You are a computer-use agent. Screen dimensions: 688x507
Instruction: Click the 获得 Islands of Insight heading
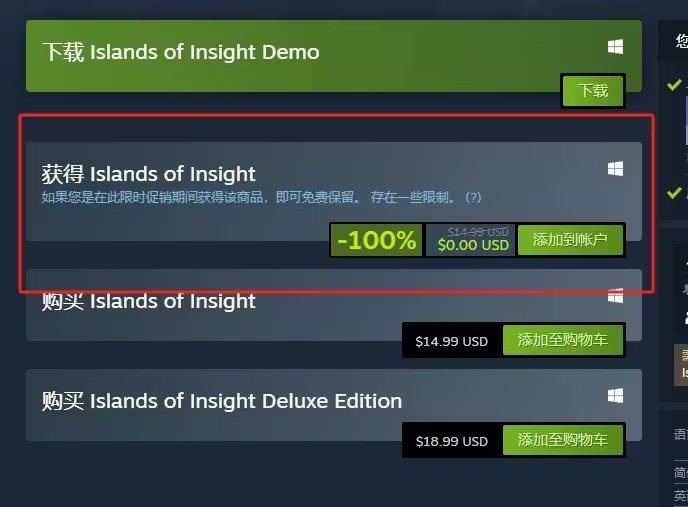click(149, 174)
